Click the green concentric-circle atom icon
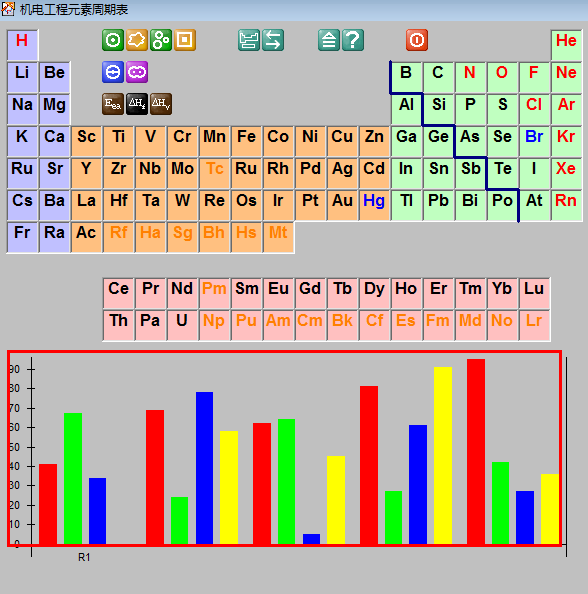 [113, 40]
